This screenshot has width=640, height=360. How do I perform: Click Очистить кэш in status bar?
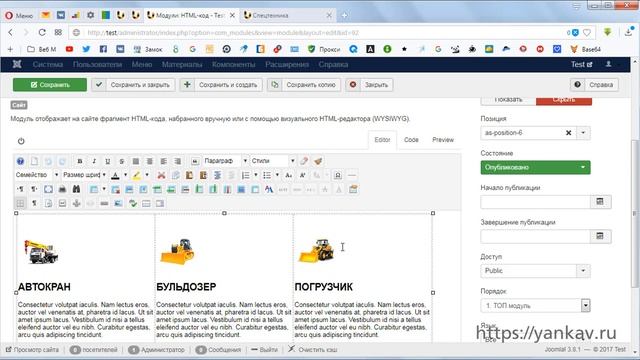313,350
